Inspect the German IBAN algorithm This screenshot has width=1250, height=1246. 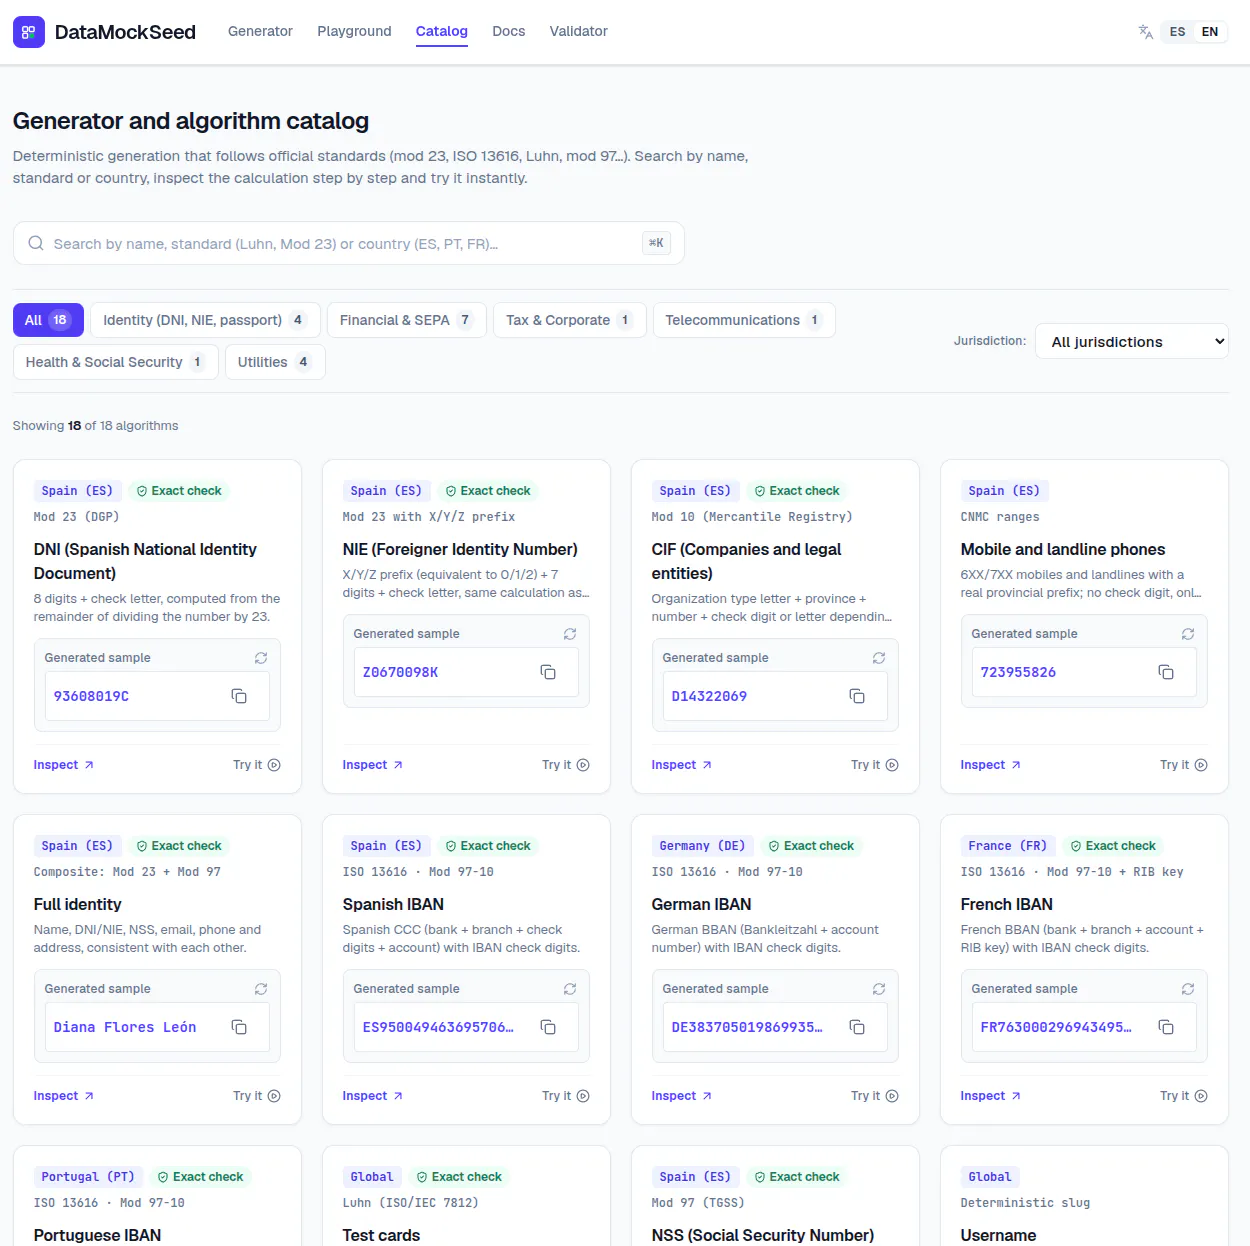(682, 1096)
